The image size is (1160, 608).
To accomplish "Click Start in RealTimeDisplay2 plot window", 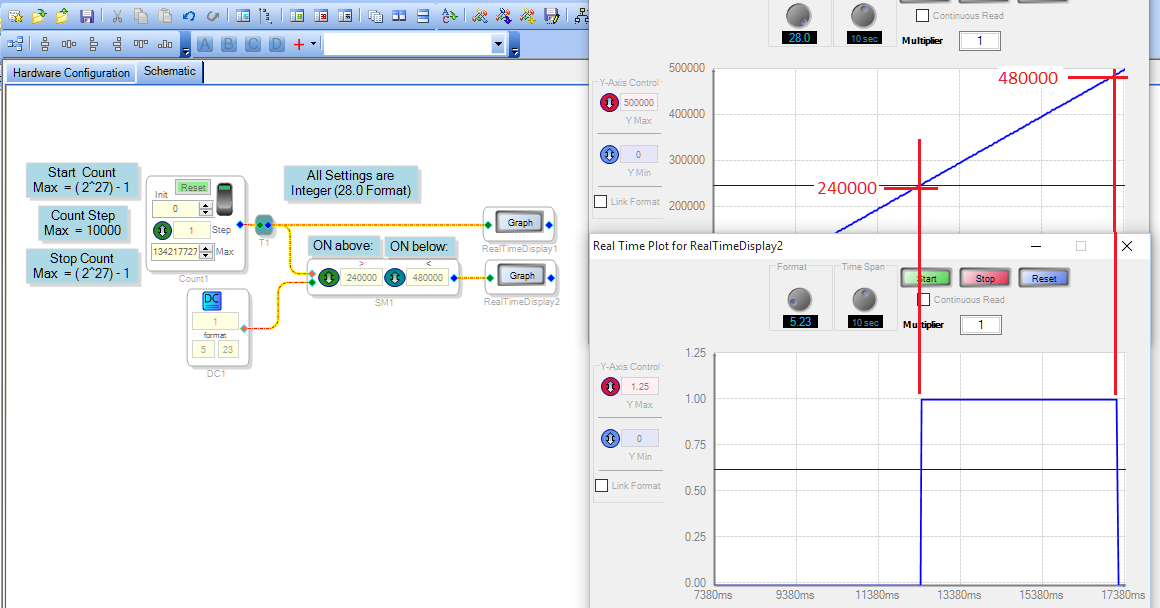I will [x=926, y=278].
